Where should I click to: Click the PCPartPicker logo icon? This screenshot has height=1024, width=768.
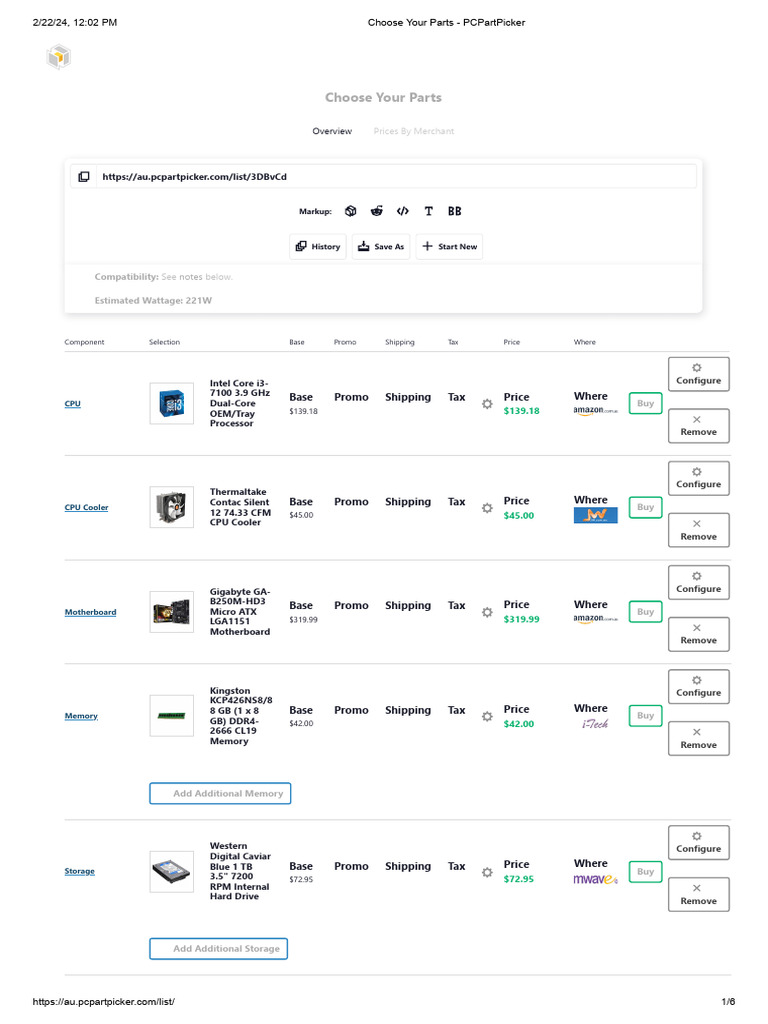point(59,58)
